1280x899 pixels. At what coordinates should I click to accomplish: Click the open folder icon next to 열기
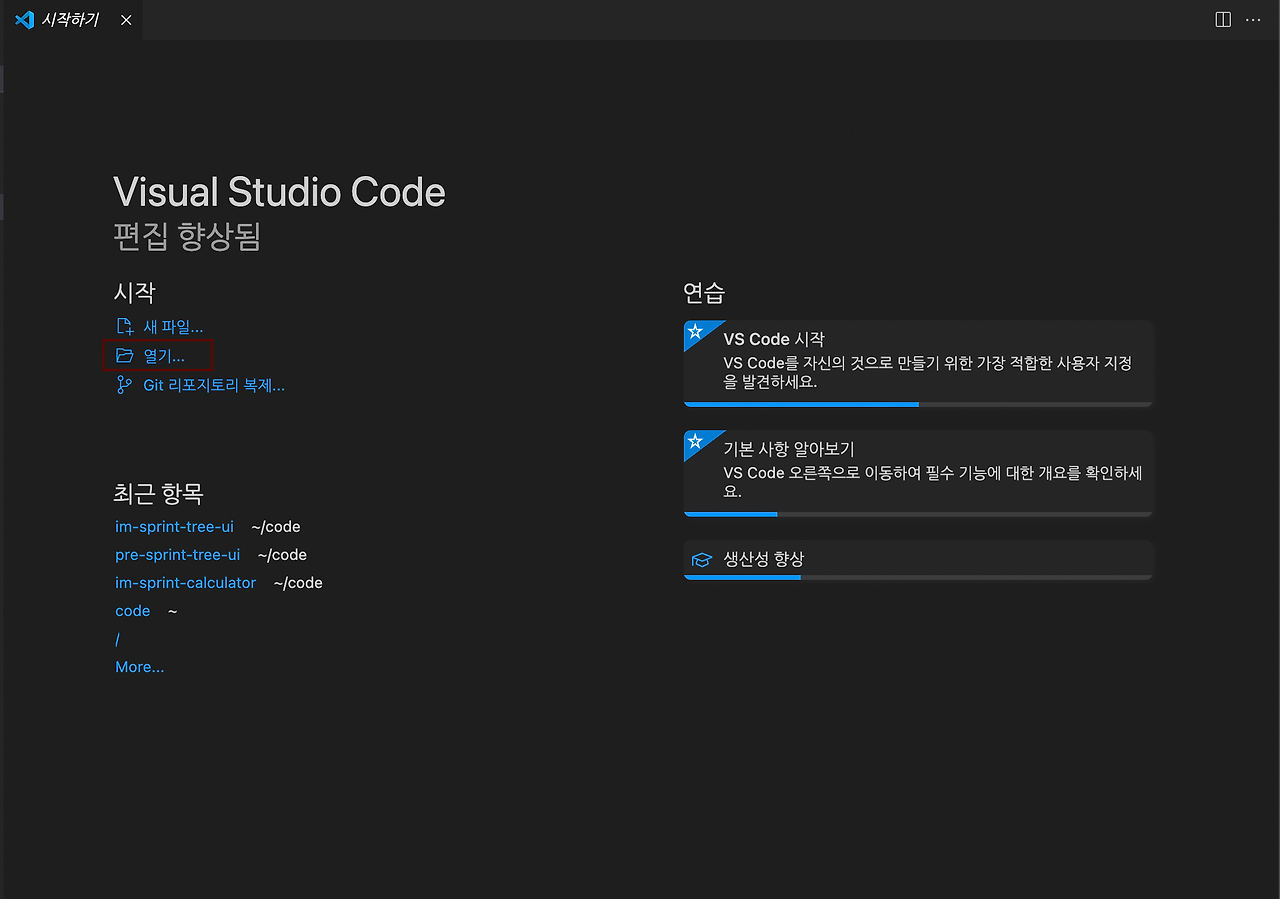coord(125,356)
